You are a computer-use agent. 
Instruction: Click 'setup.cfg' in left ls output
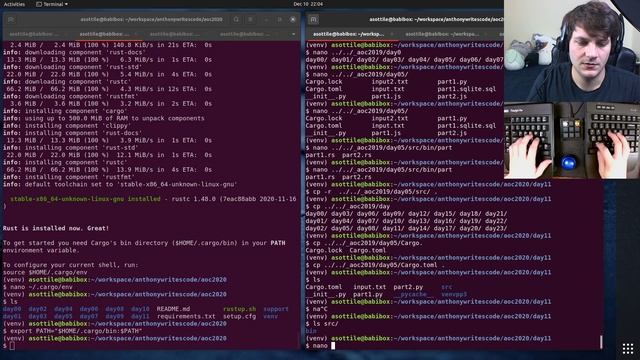point(240,316)
